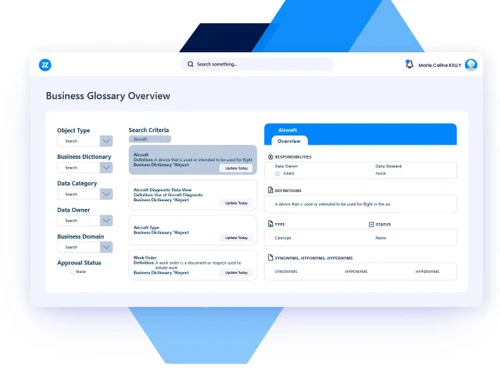Click the Type document icon
500x375 pixels.
click(x=270, y=224)
